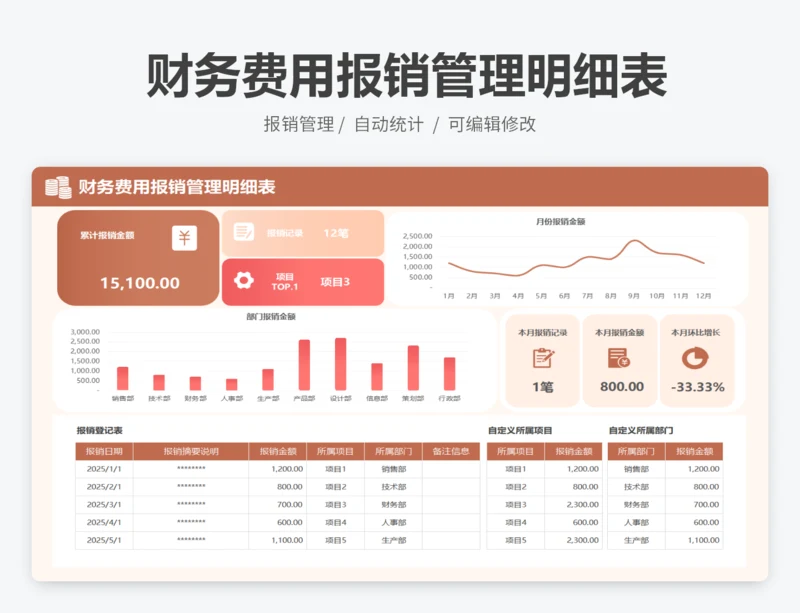Viewport: 800px width, 613px height.
Task: Select the -33.33% growth value
Action: click(x=697, y=387)
